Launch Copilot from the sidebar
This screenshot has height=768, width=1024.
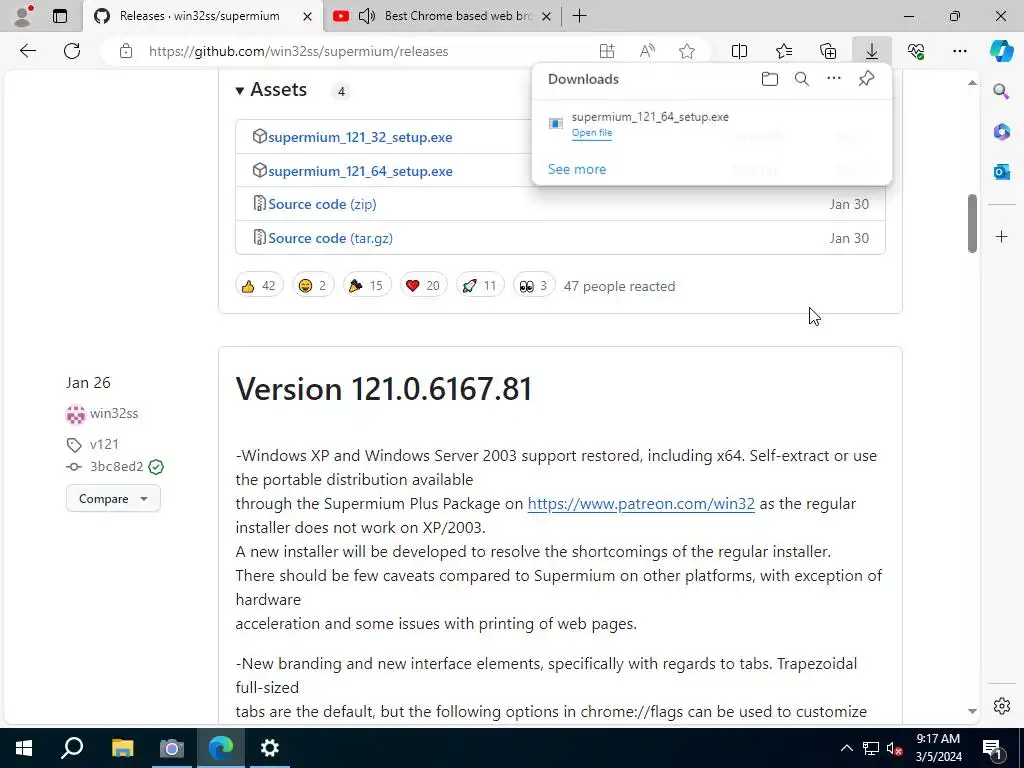pyautogui.click(x=1002, y=51)
